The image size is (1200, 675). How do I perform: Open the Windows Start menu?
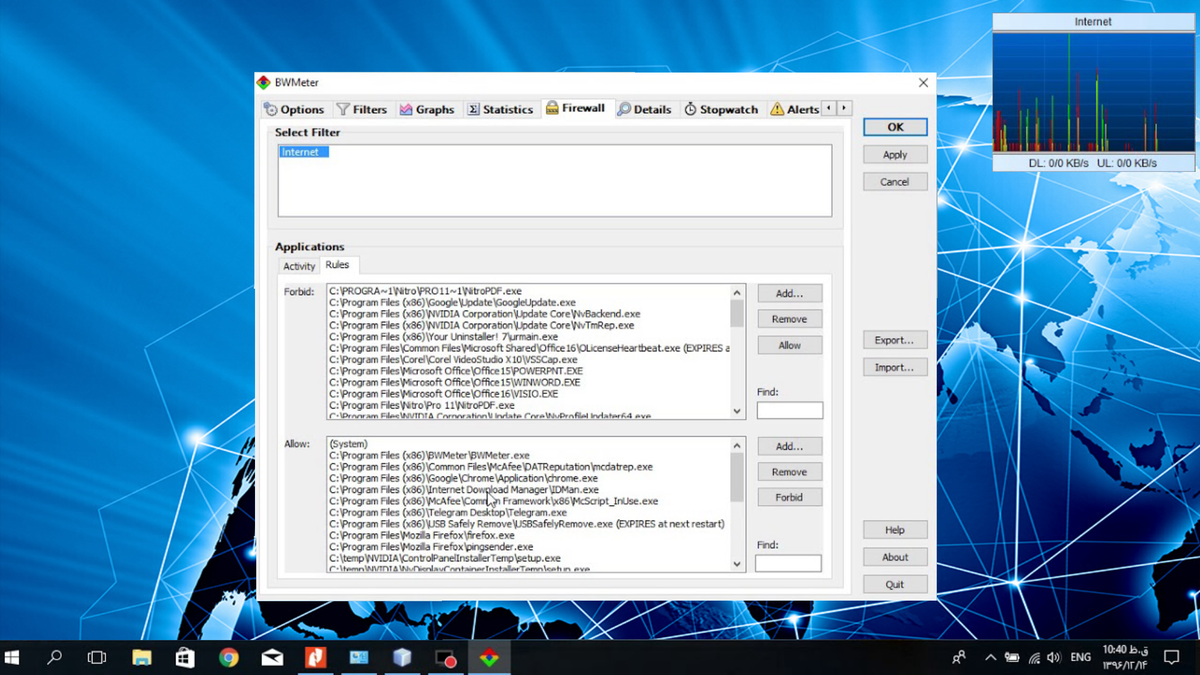tap(13, 657)
